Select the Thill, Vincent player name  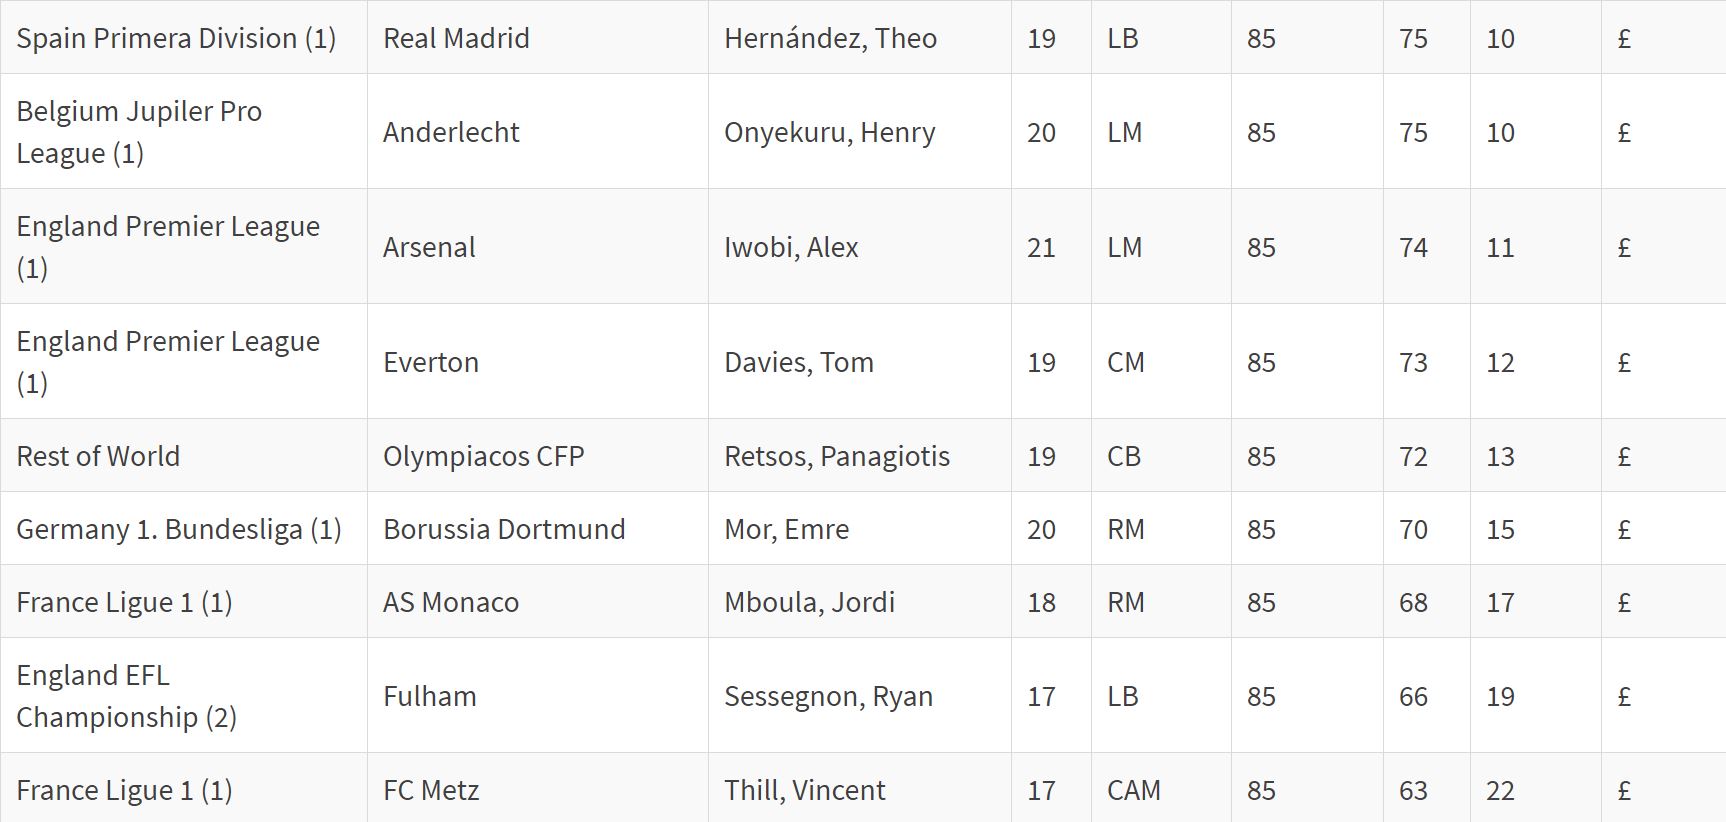804,790
